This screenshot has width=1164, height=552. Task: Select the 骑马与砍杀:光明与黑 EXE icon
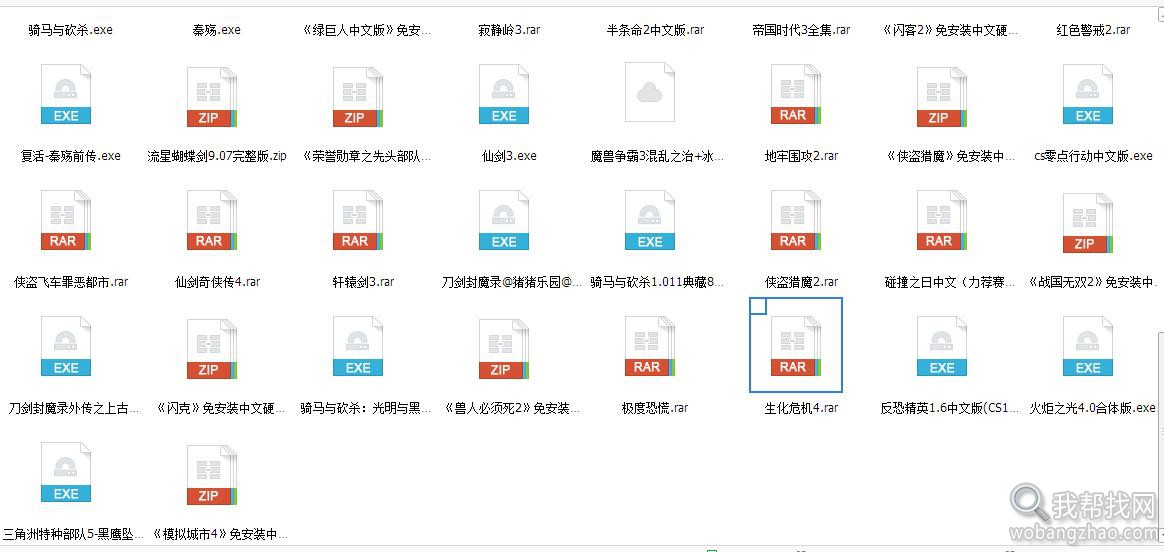[x=358, y=346]
